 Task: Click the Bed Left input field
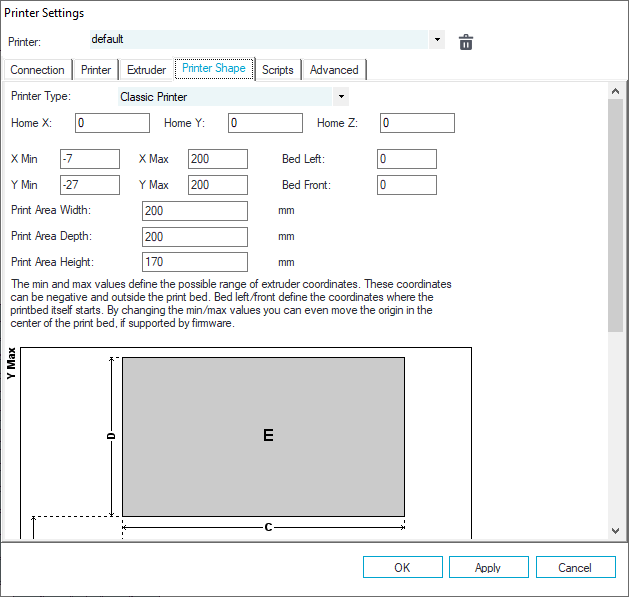click(x=407, y=159)
